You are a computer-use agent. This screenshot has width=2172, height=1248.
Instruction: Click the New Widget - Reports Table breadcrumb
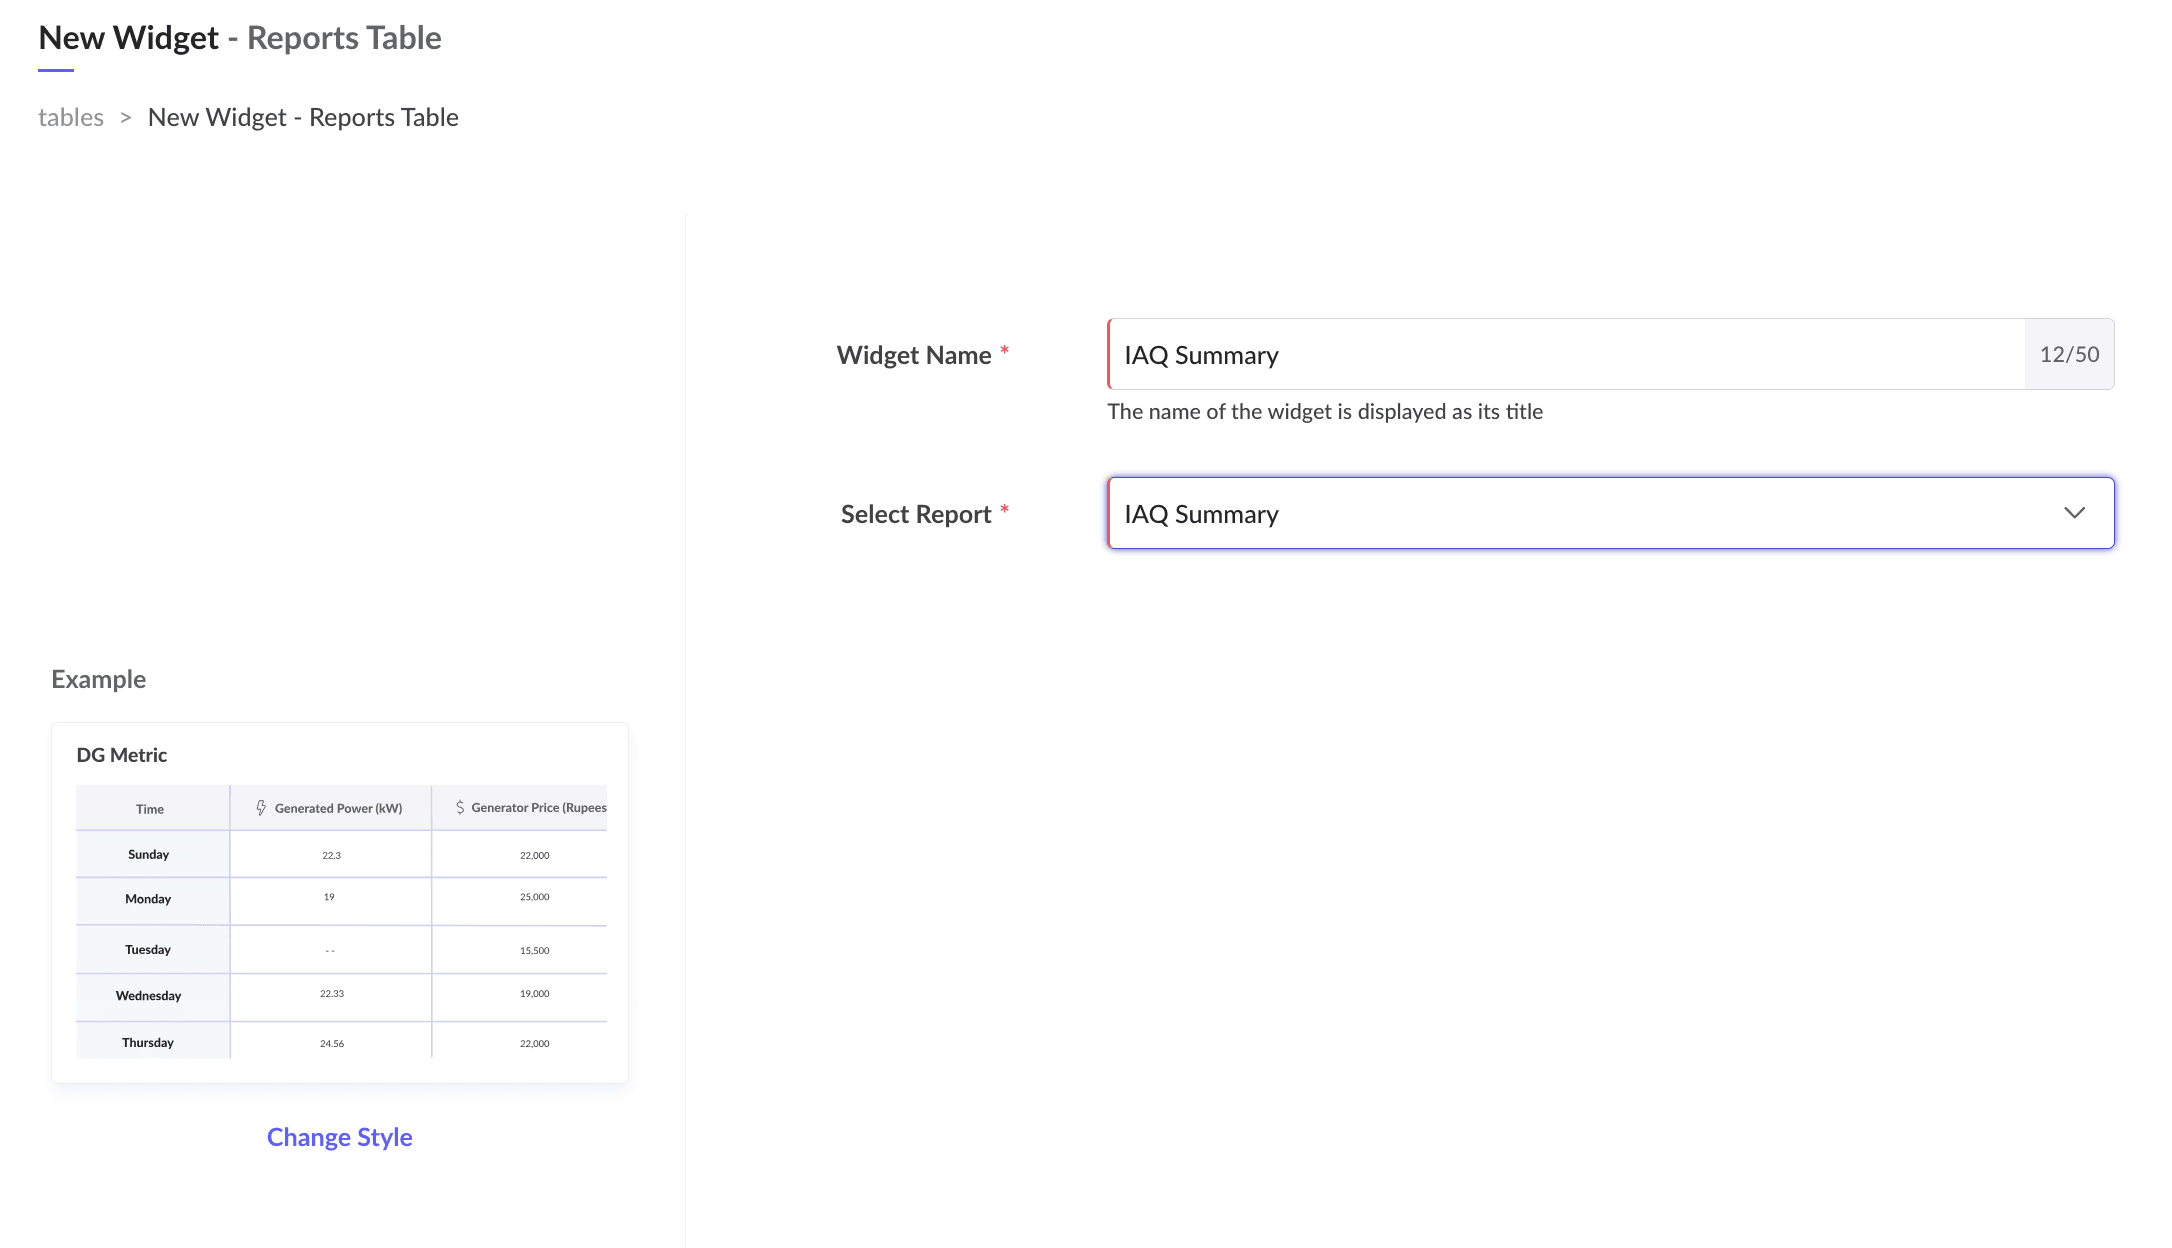click(x=303, y=117)
